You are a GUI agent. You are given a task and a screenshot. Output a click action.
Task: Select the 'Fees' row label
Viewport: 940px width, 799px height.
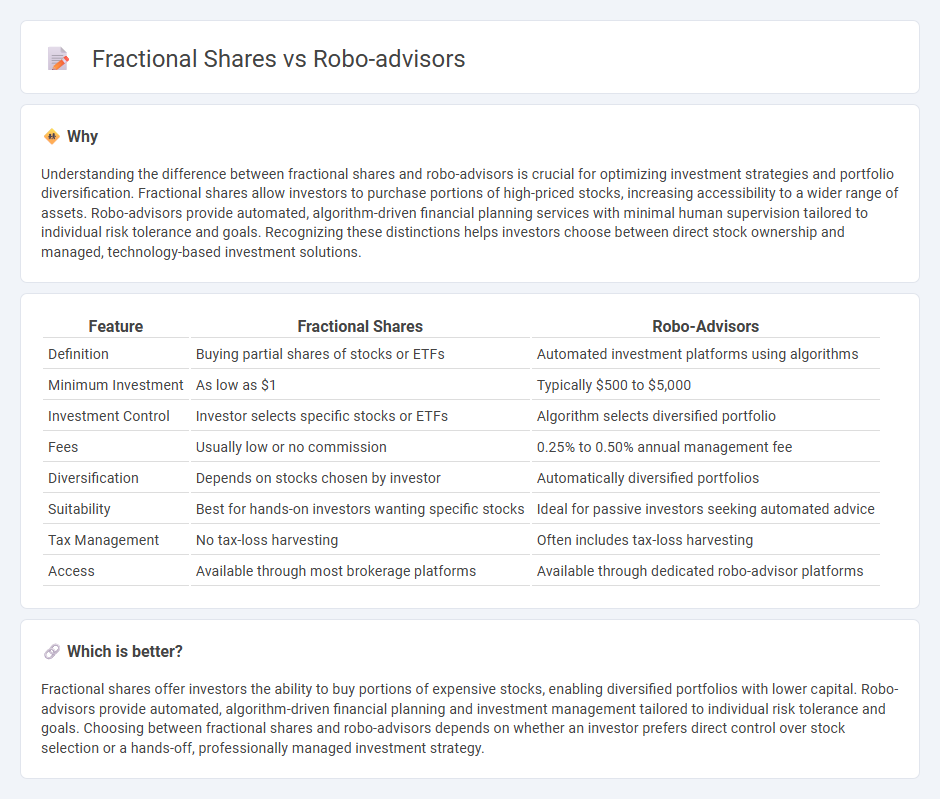click(63, 447)
